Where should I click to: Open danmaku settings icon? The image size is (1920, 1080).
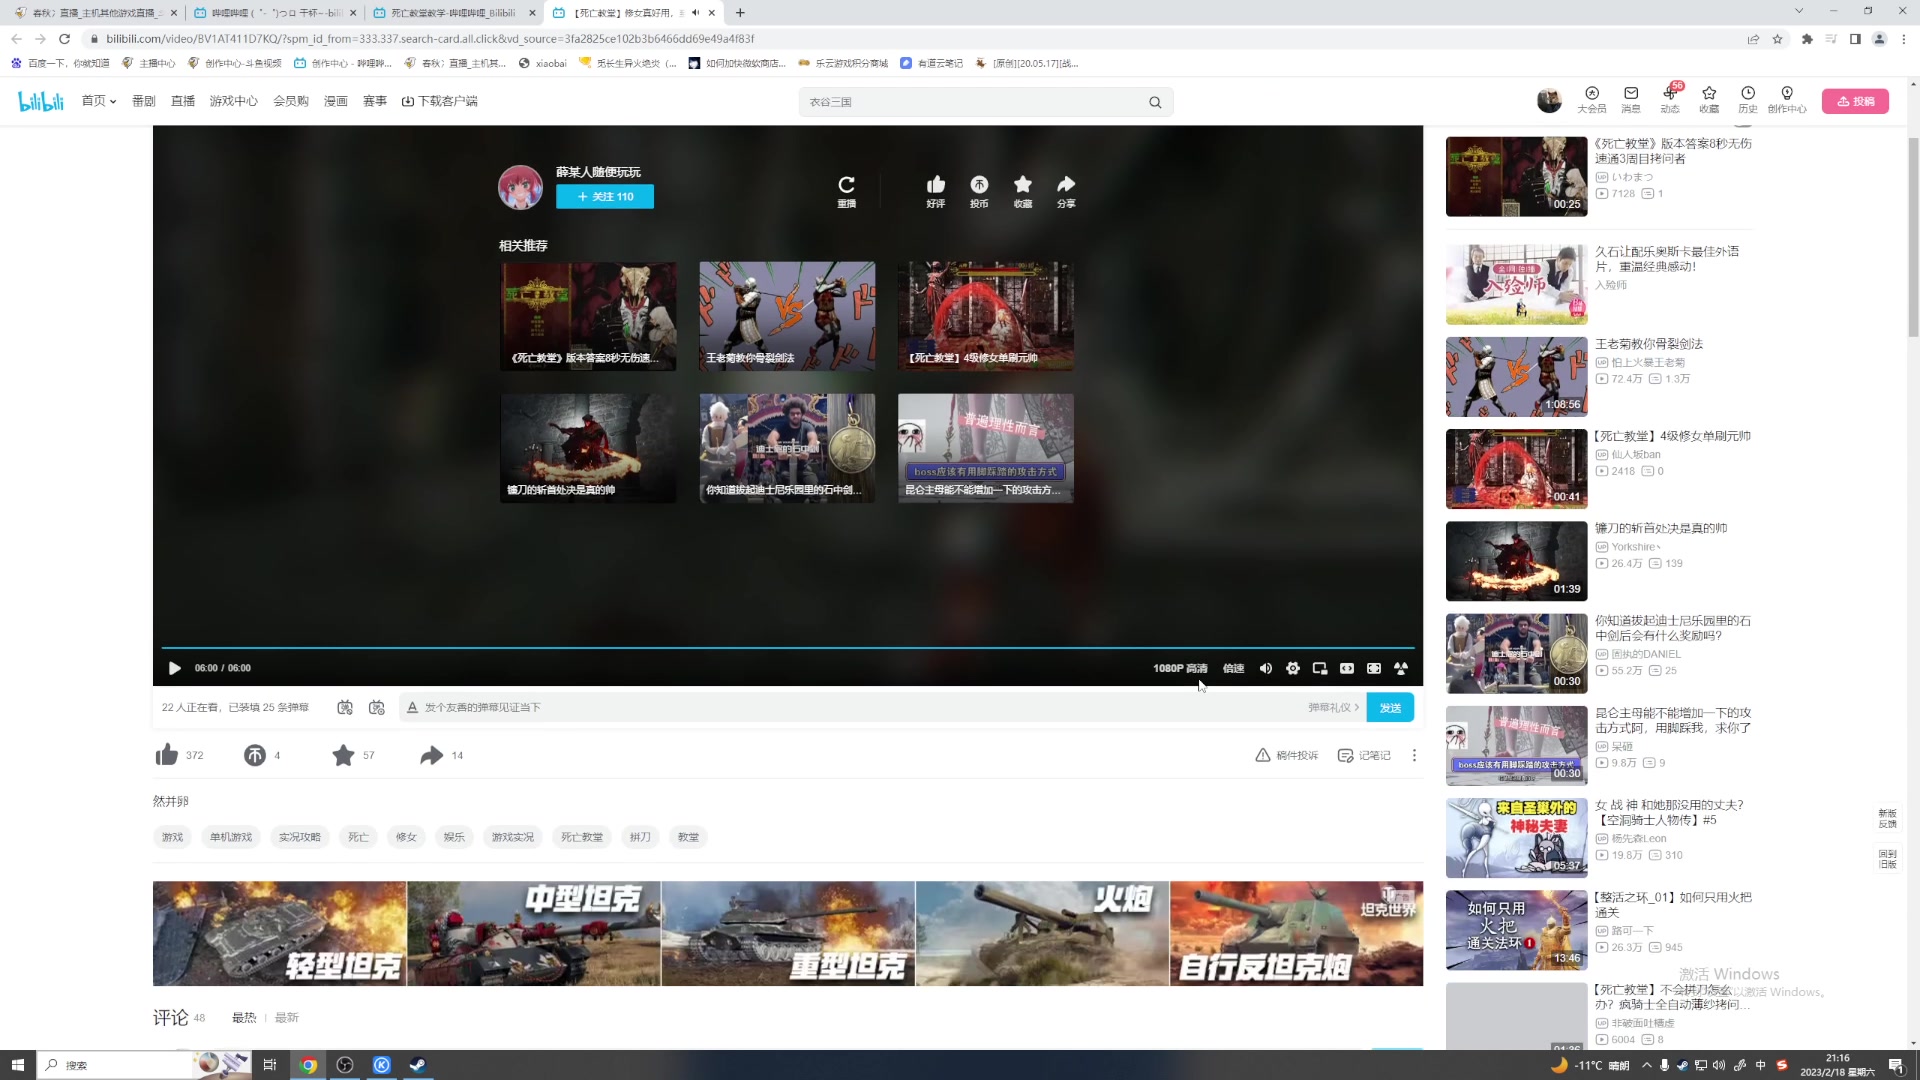click(x=377, y=707)
